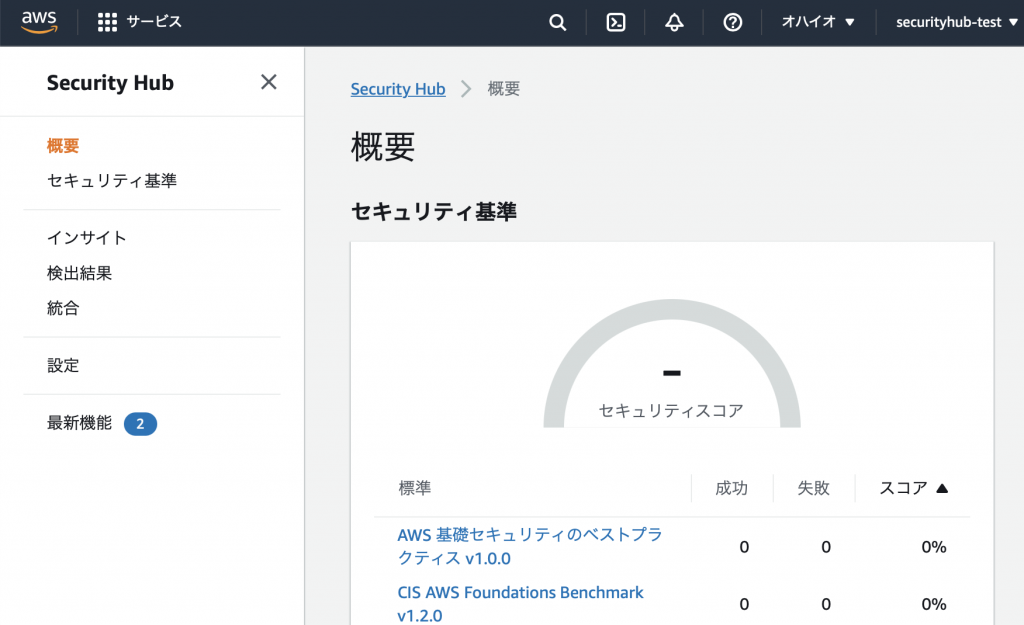Open AWS 基礎セキュリティのベストプラクティス v1.0.0 link
This screenshot has width=1024, height=625.
pyautogui.click(x=530, y=547)
